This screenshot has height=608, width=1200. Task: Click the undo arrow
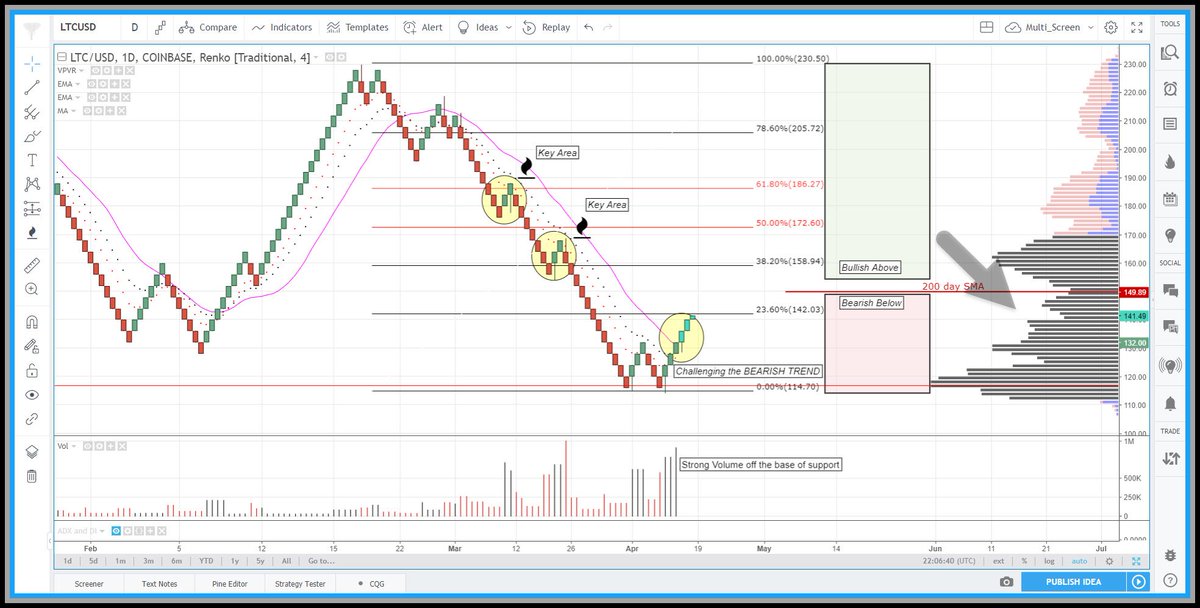tap(588, 27)
